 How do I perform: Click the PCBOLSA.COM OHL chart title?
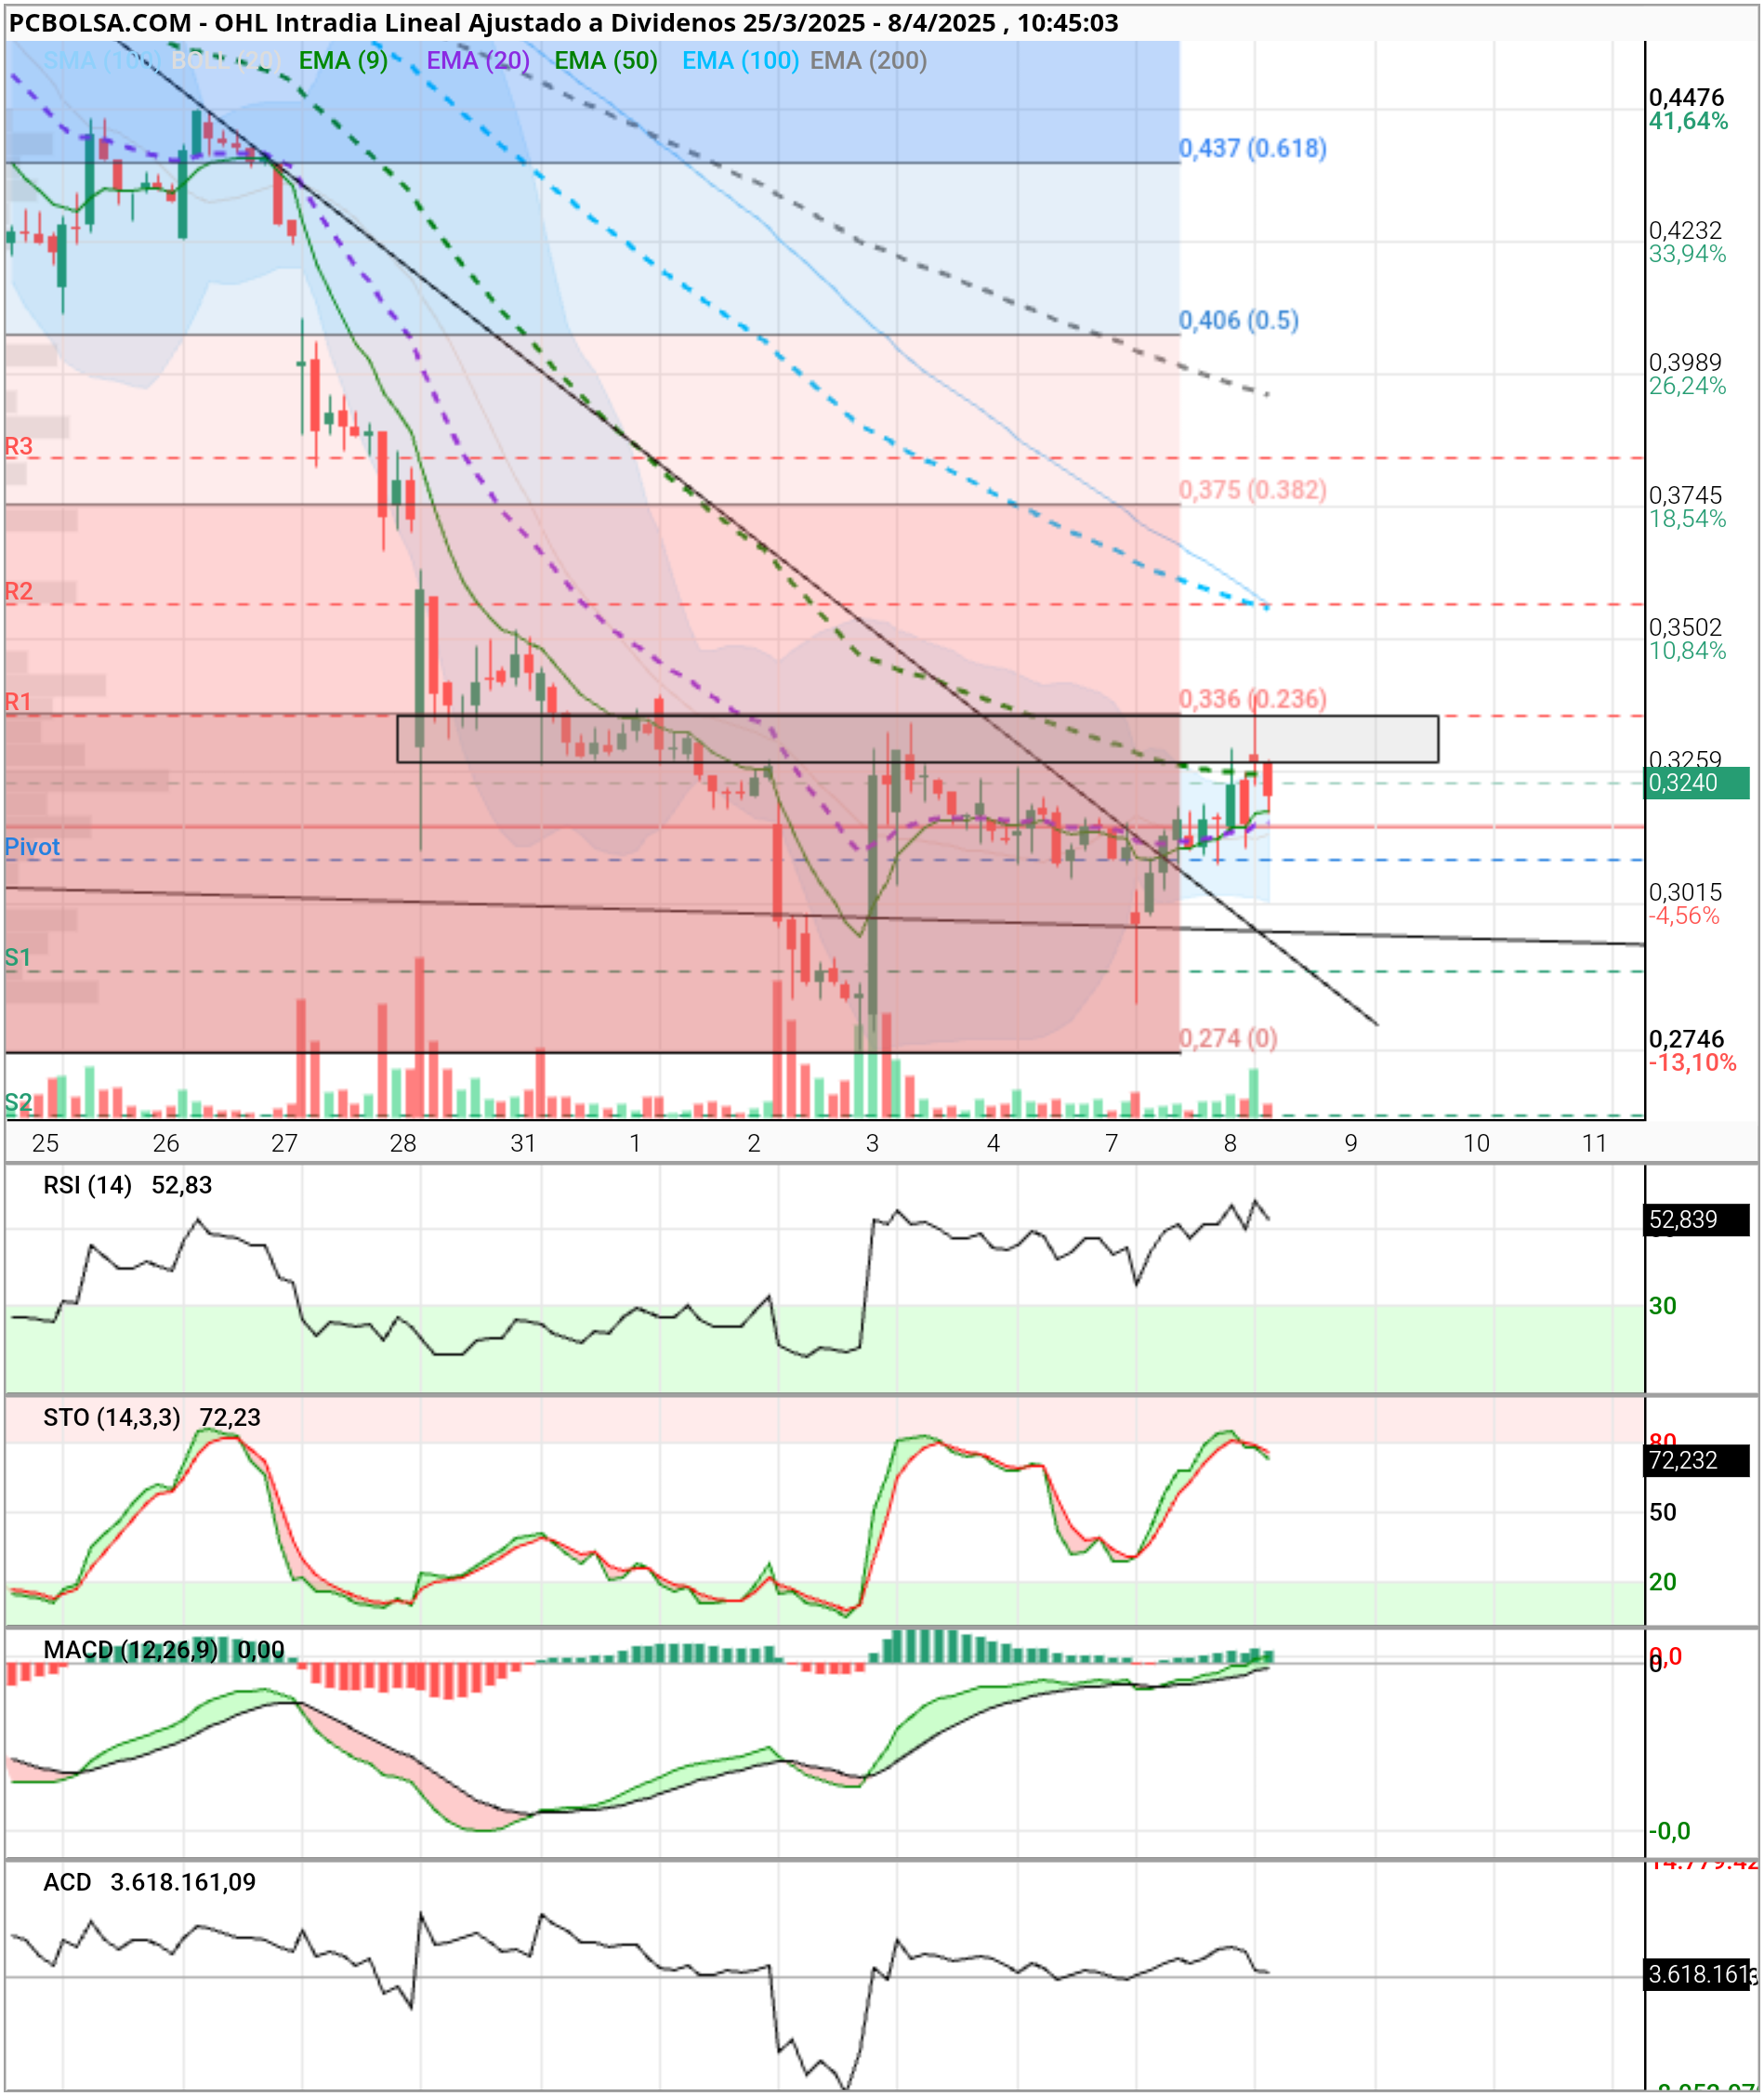(x=563, y=23)
